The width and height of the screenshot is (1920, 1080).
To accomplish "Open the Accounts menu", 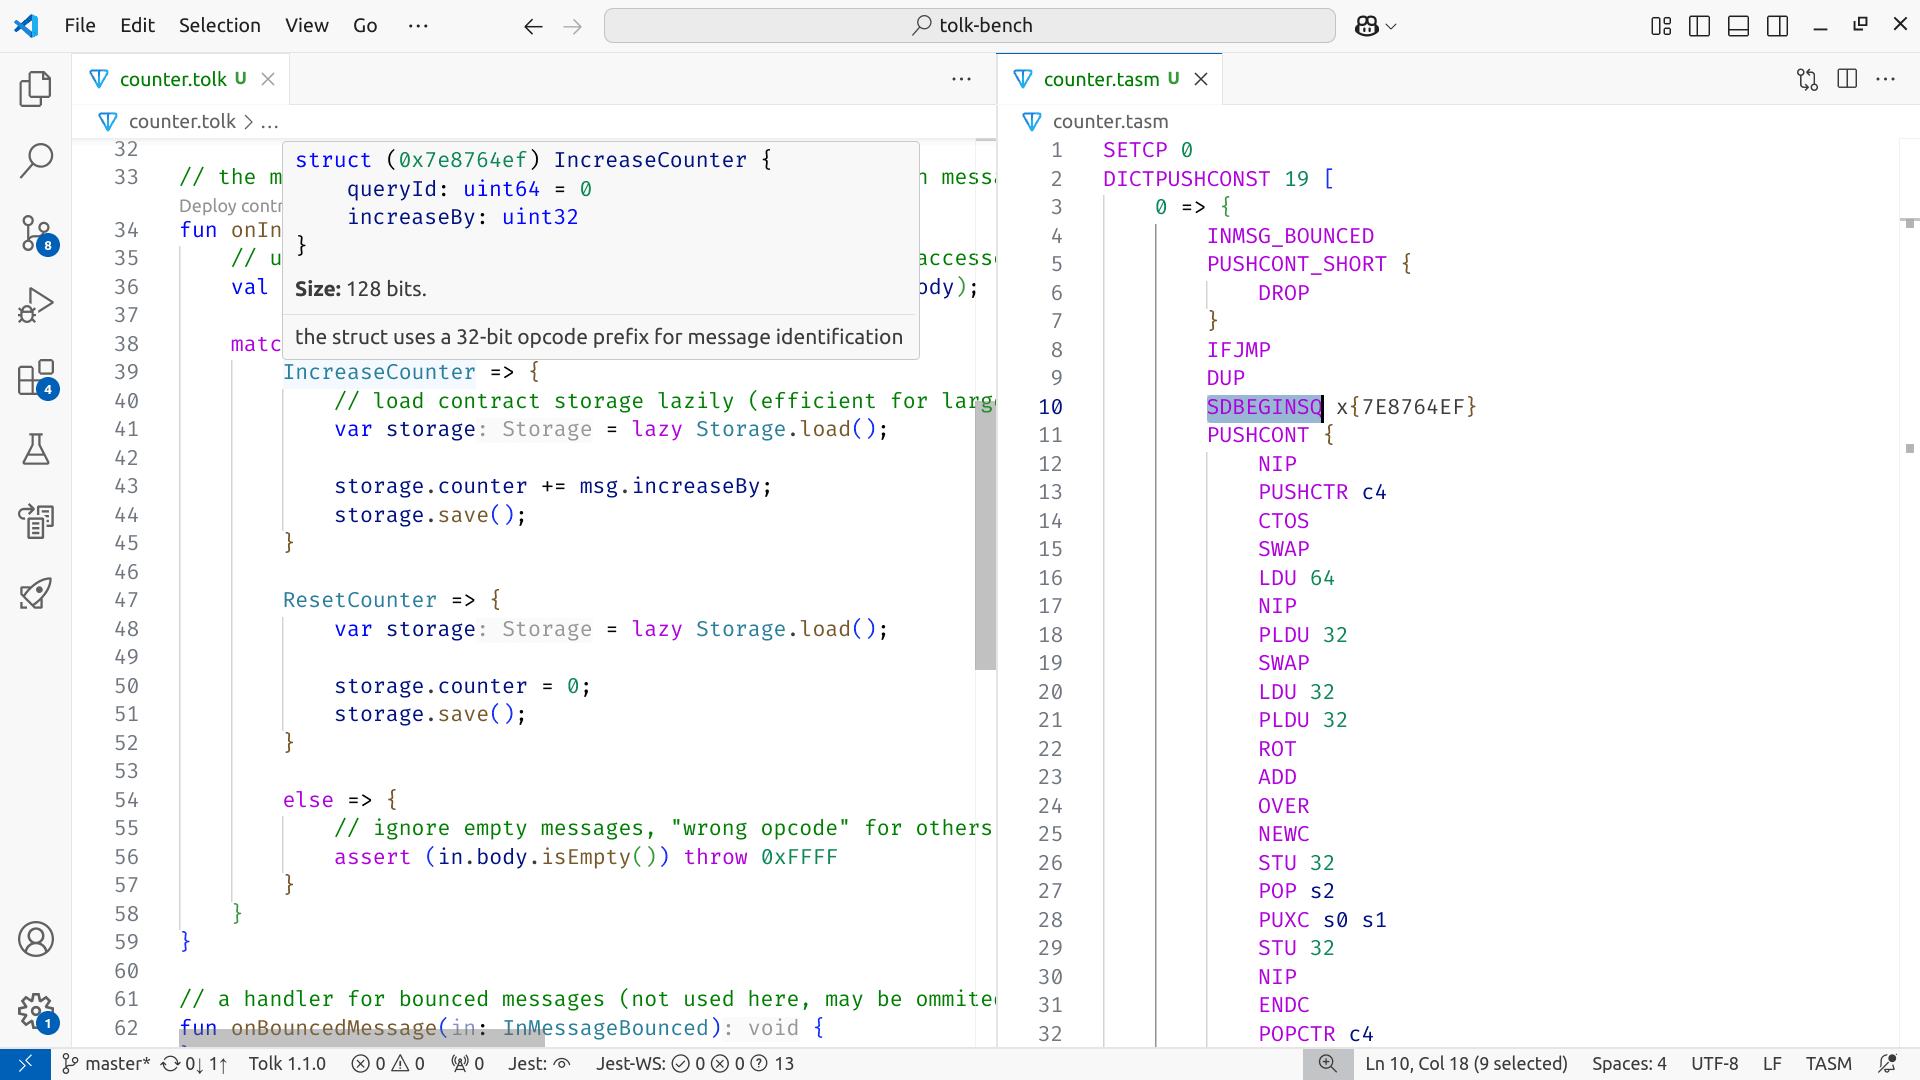I will 36,939.
